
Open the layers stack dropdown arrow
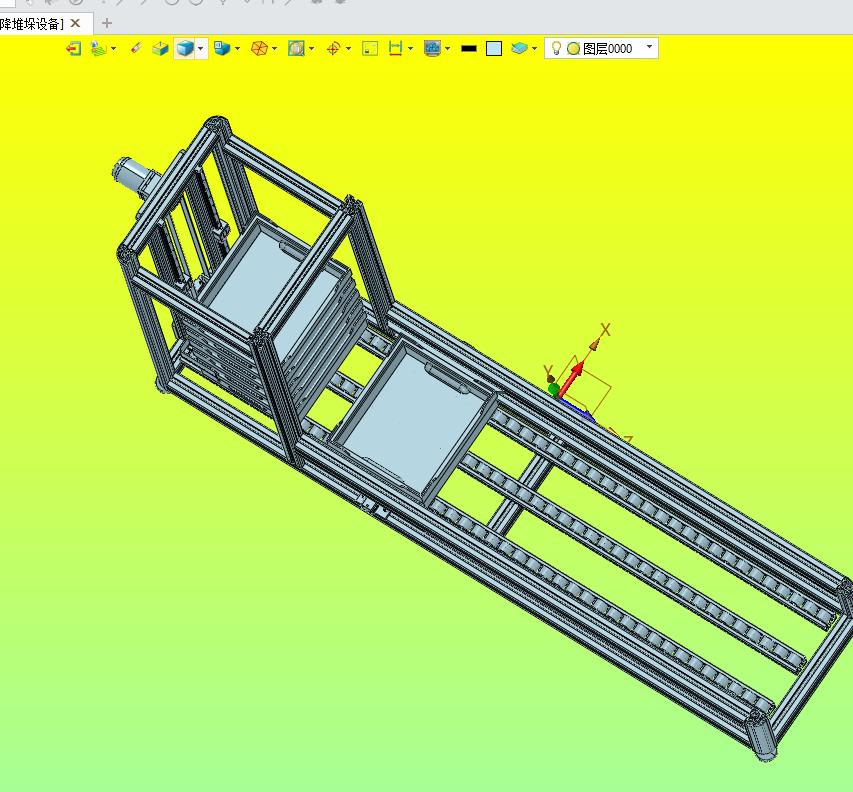534,48
